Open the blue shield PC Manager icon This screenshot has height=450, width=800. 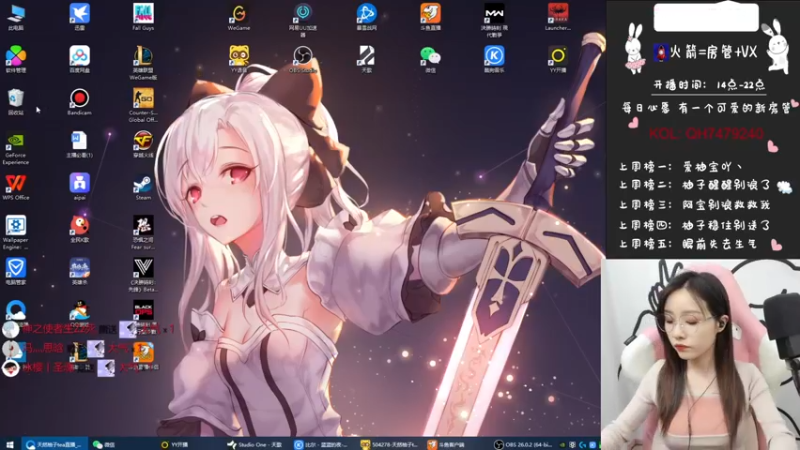pyautogui.click(x=16, y=271)
